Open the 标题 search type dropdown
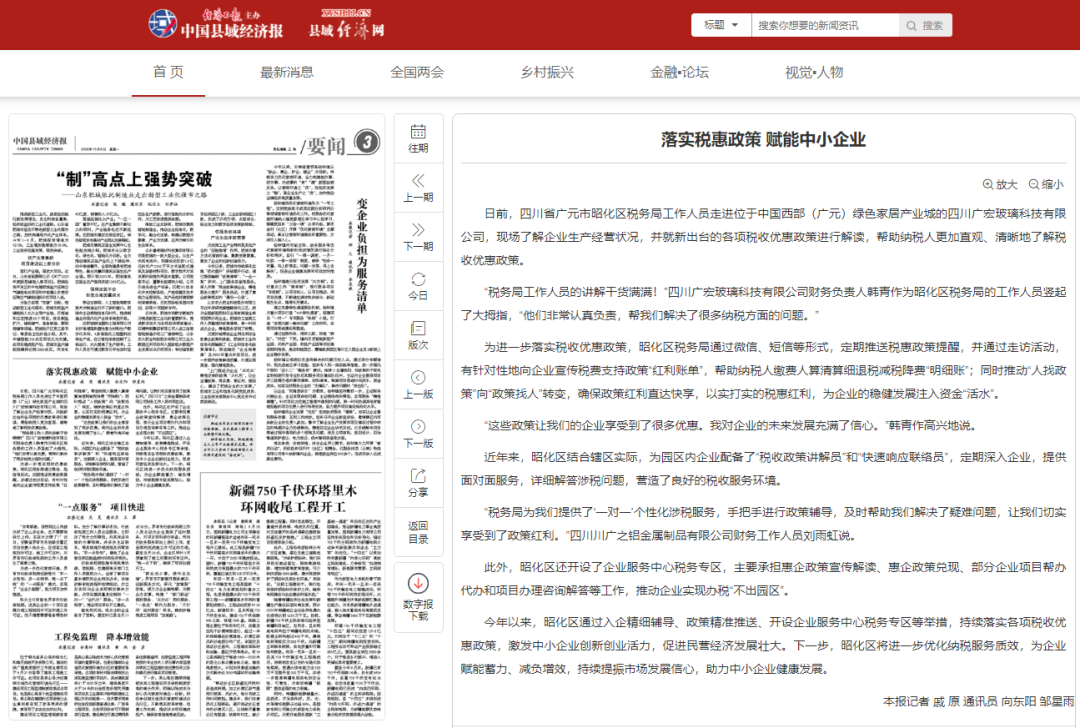The width and height of the screenshot is (1080, 728). click(x=721, y=25)
